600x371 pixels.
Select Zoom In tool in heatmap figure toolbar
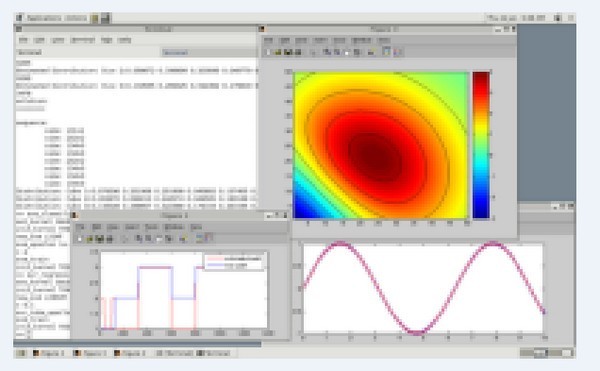(327, 52)
